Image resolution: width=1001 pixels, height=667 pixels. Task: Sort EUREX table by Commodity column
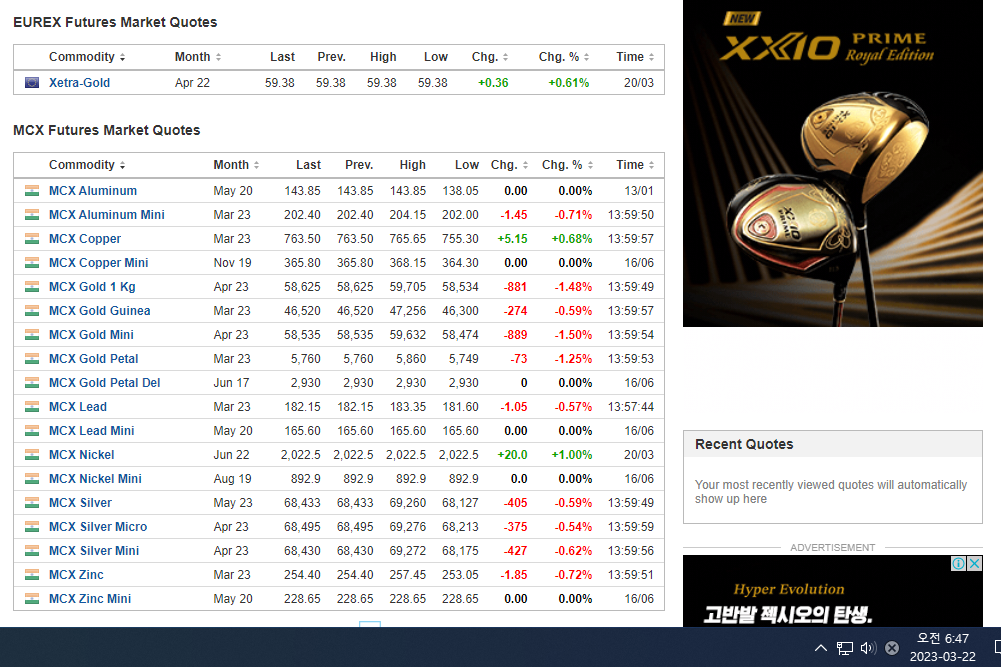pyautogui.click(x=87, y=57)
